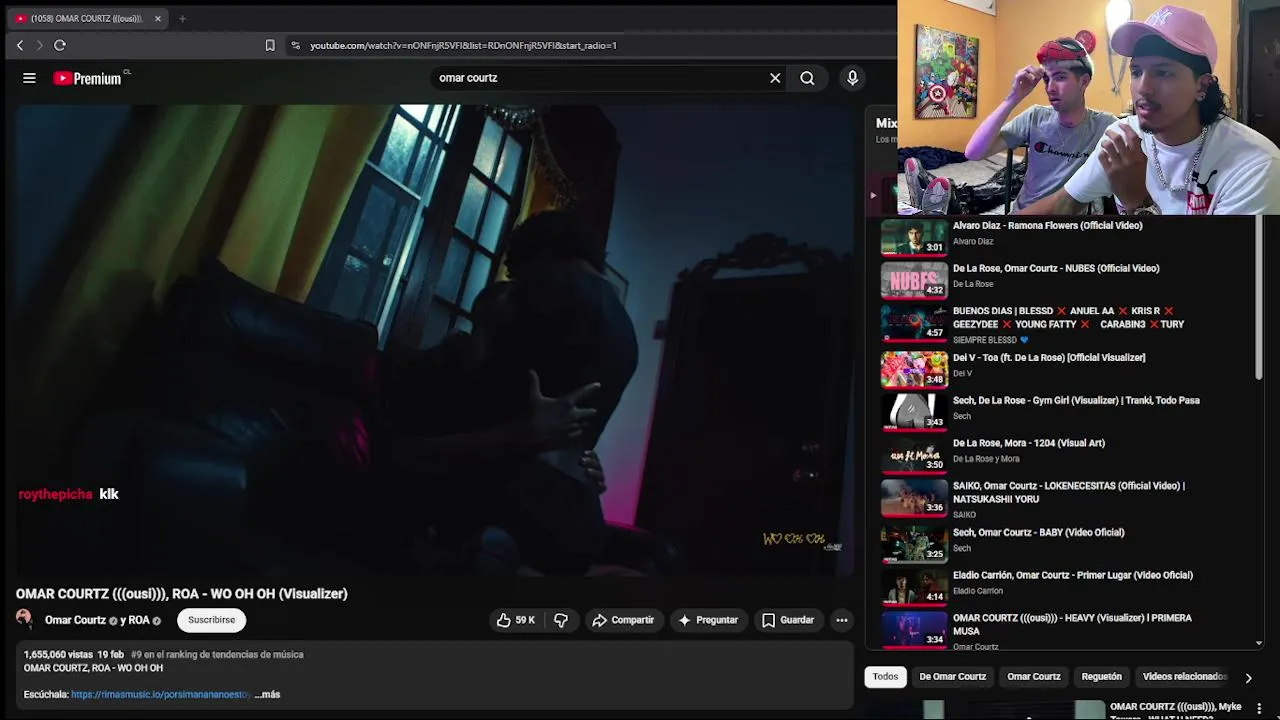Play Alvaro Diaz Ramona Flowers thumbnail

pyautogui.click(x=914, y=237)
